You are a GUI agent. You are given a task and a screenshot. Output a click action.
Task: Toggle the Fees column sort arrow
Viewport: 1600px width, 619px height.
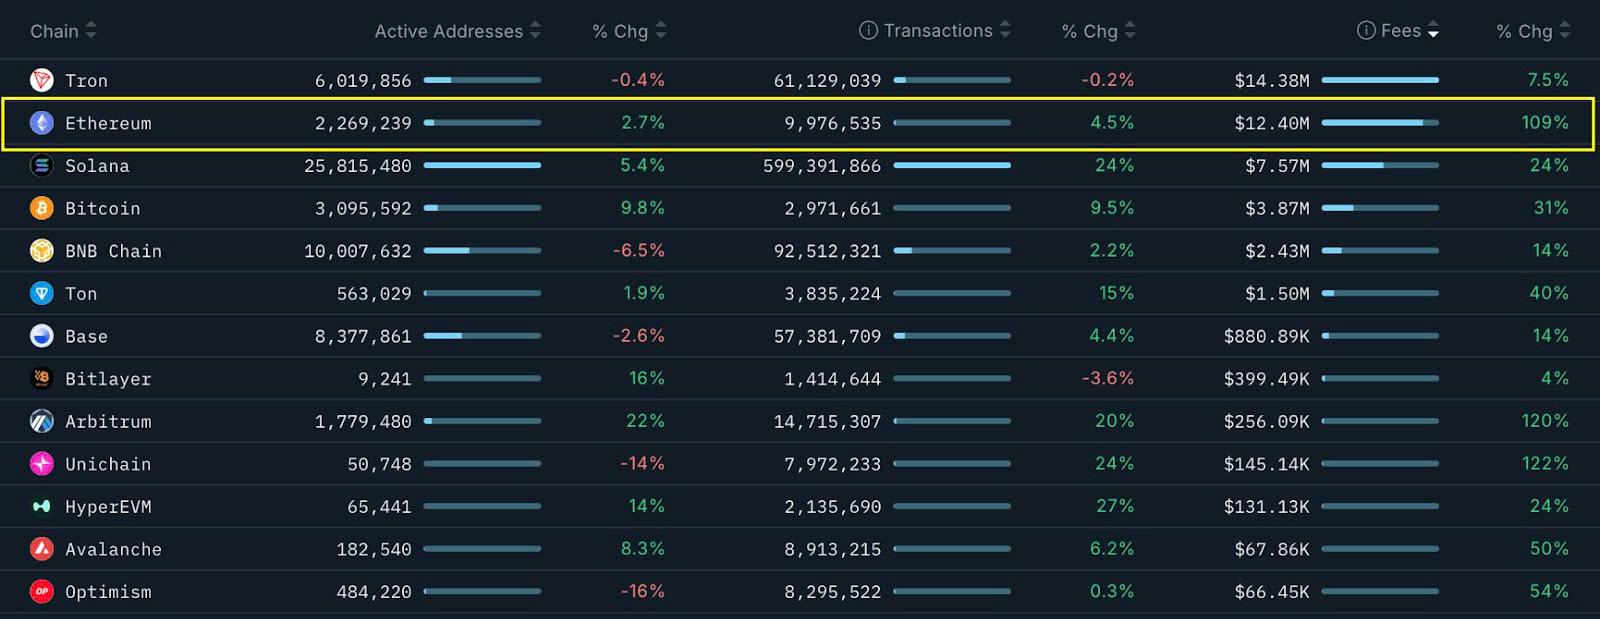[x=1433, y=31]
